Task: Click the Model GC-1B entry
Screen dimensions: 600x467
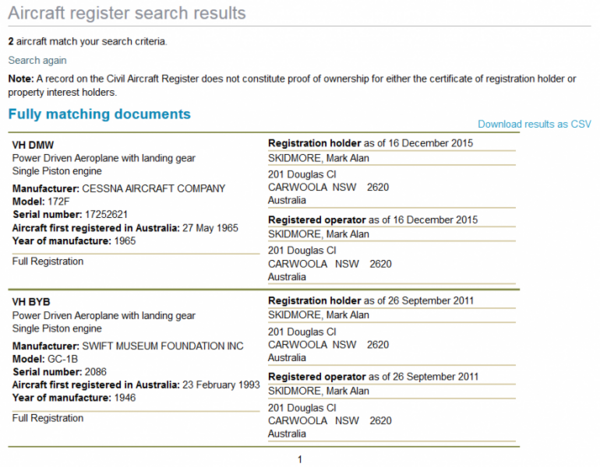Action: click(42, 357)
